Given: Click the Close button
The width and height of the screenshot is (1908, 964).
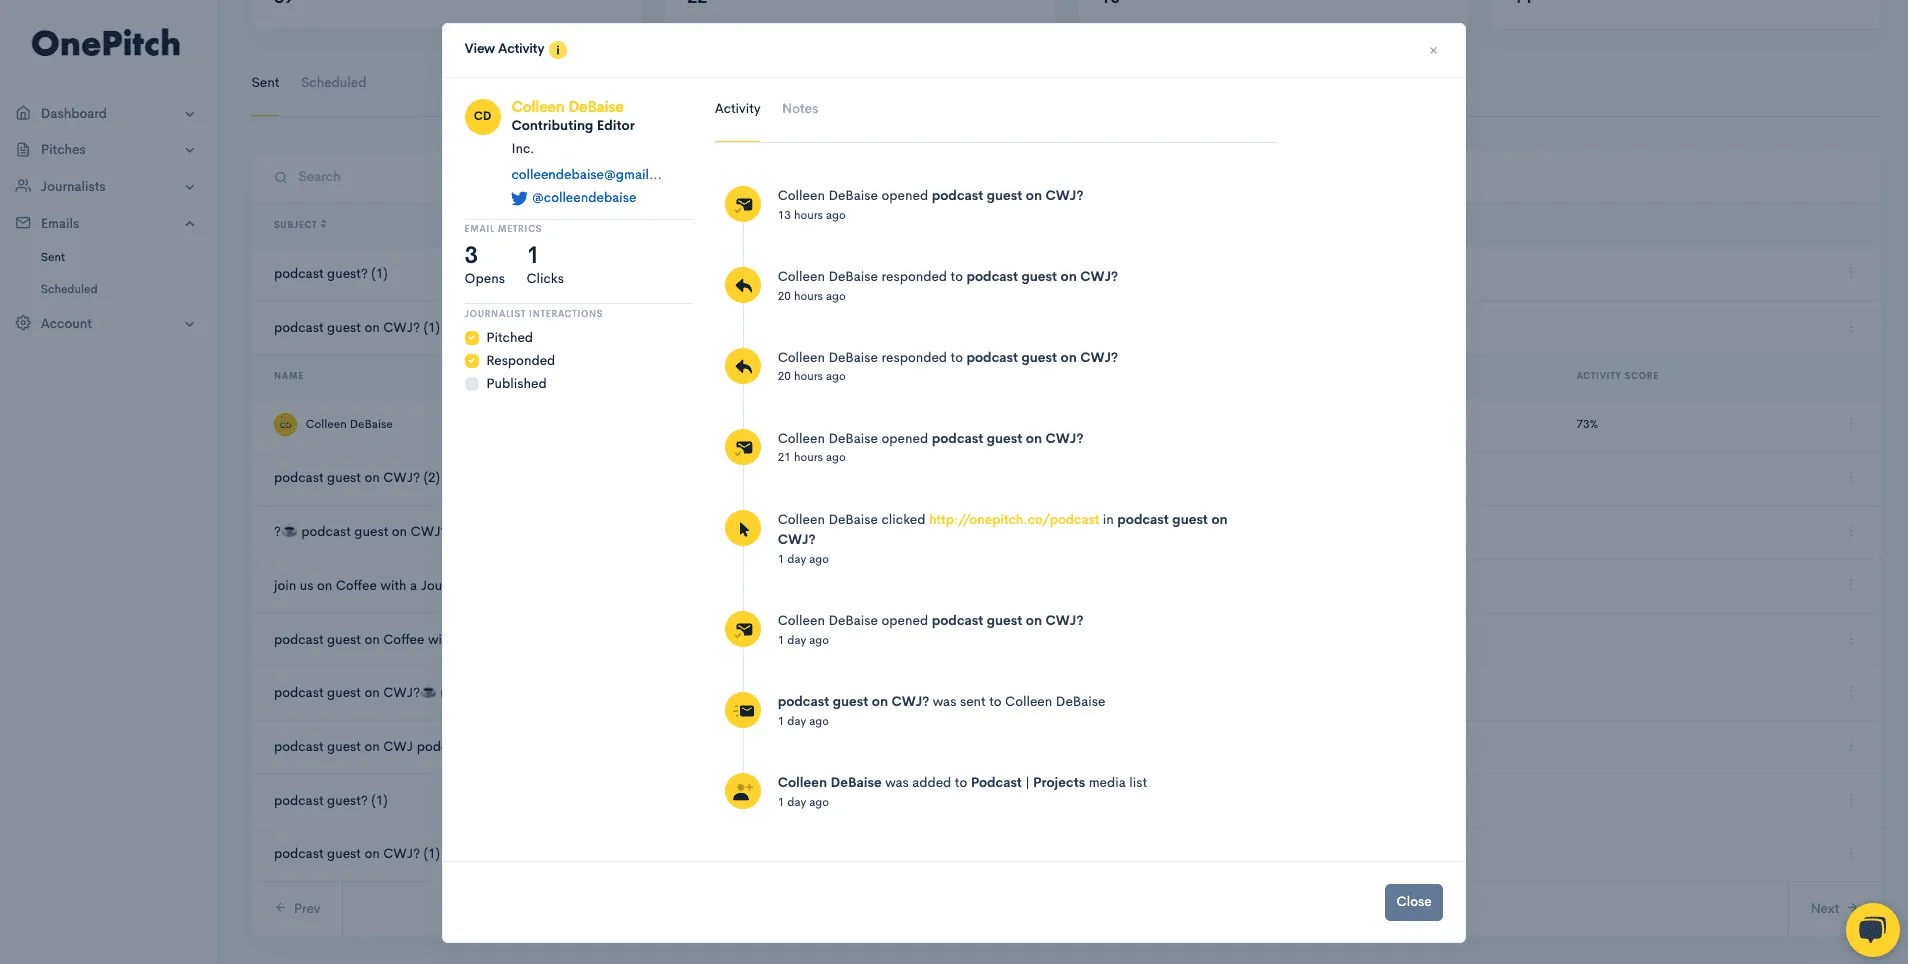Looking at the screenshot, I should pyautogui.click(x=1413, y=902).
